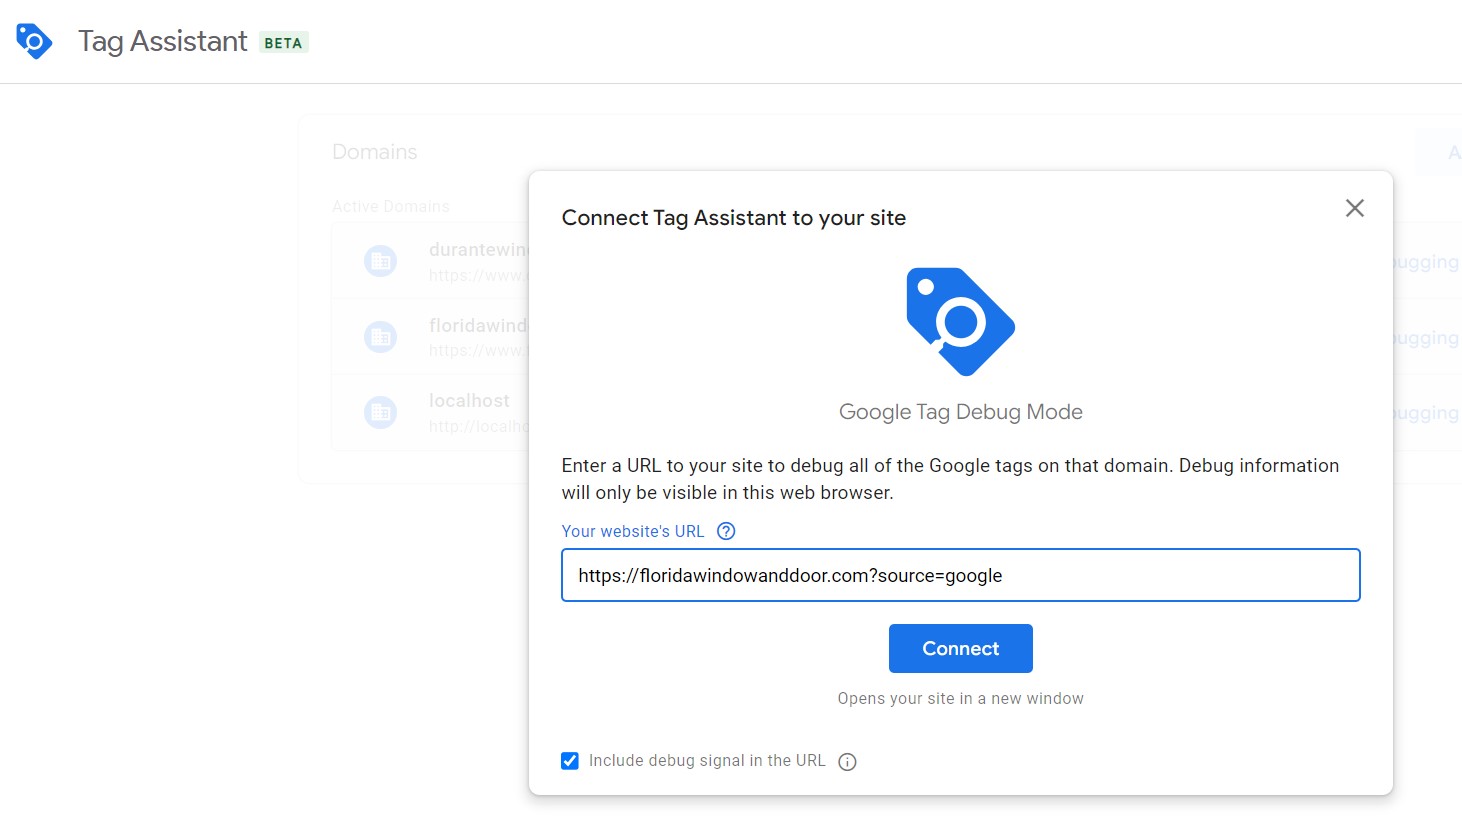Click the Tag Assistant logo icon in header
The image size is (1462, 835).
tap(34, 41)
